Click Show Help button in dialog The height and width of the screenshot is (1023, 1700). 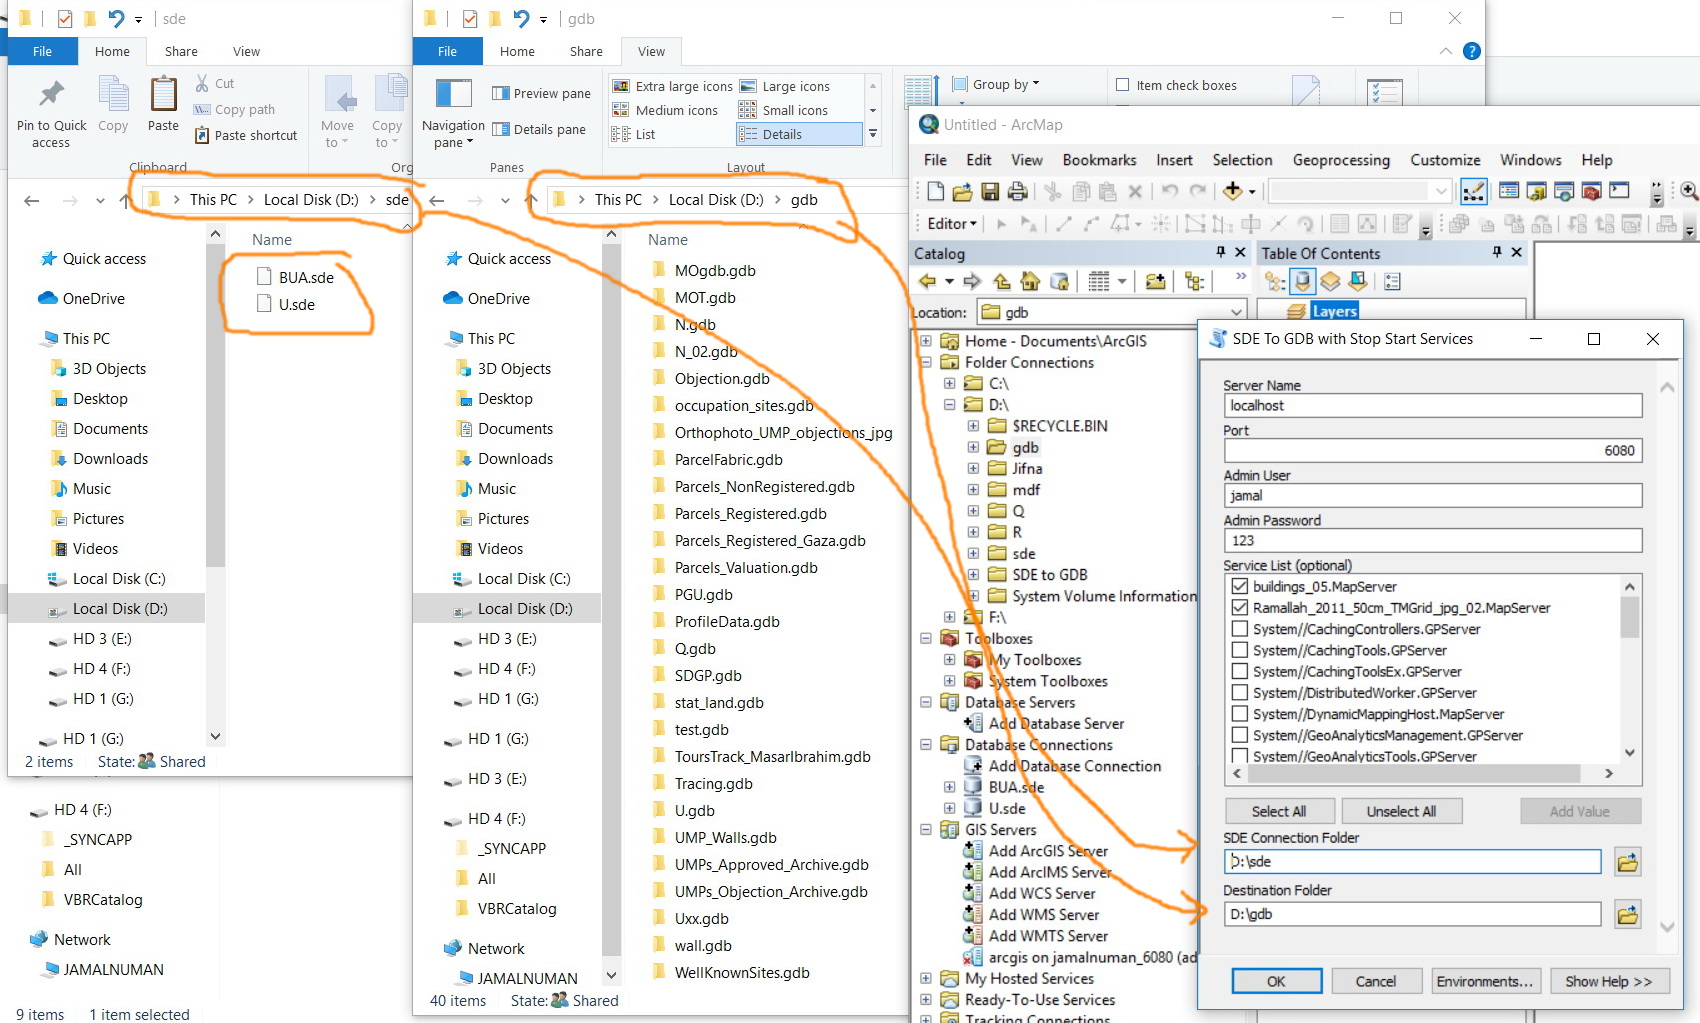[1609, 981]
